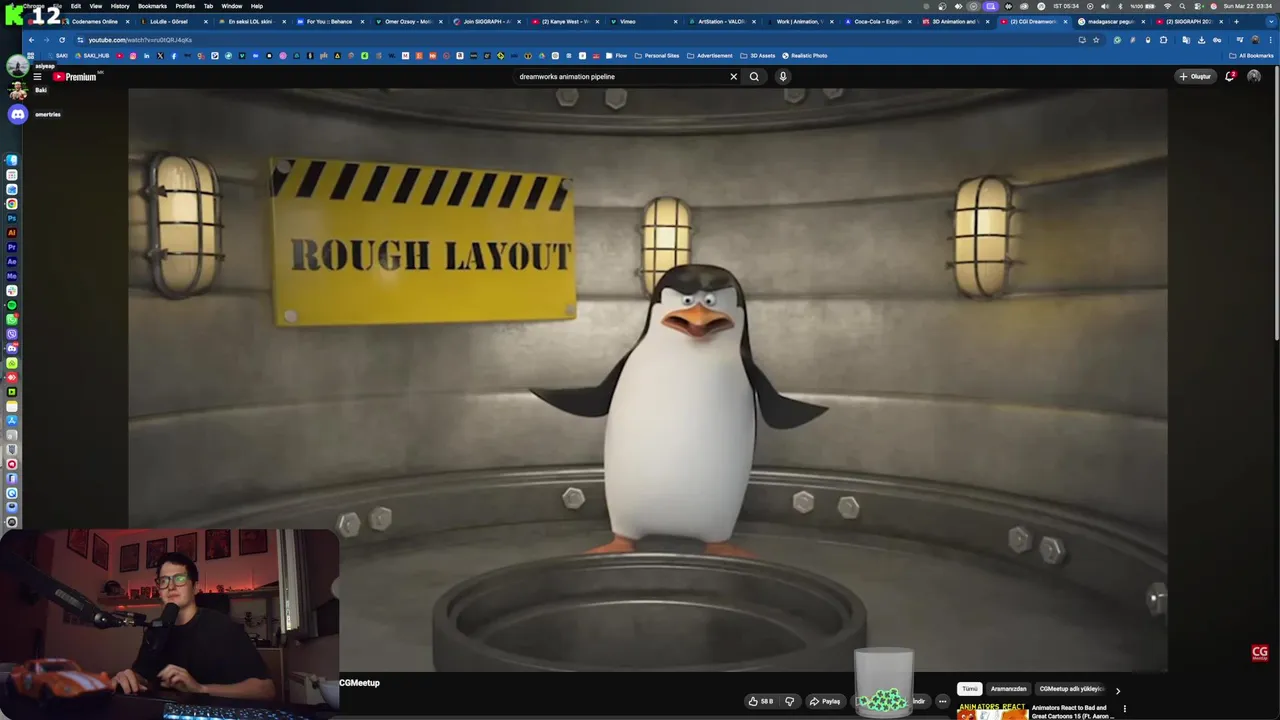Switch to ArtStation - VALORANT tab

721,21
